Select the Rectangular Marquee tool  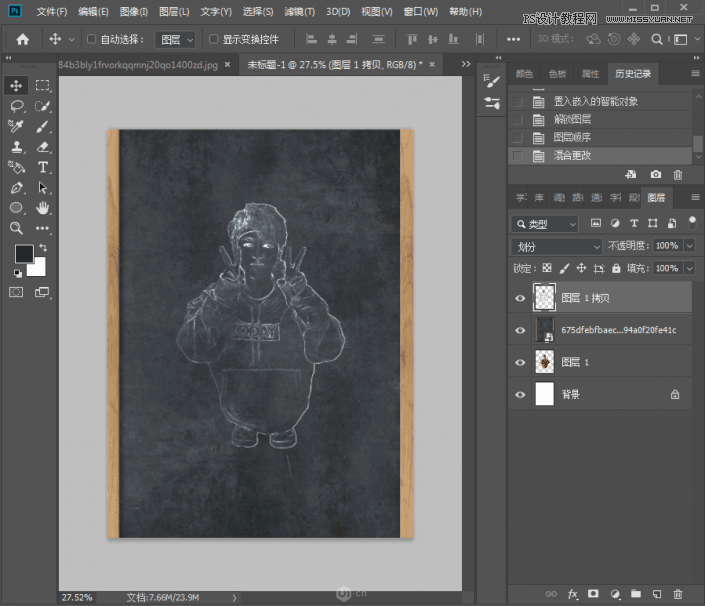[x=42, y=85]
